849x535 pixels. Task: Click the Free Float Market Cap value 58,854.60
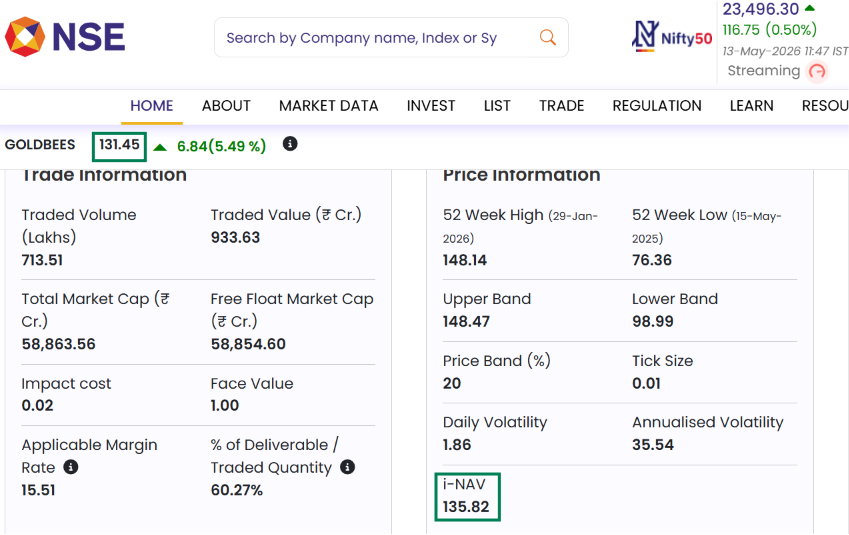click(x=248, y=344)
